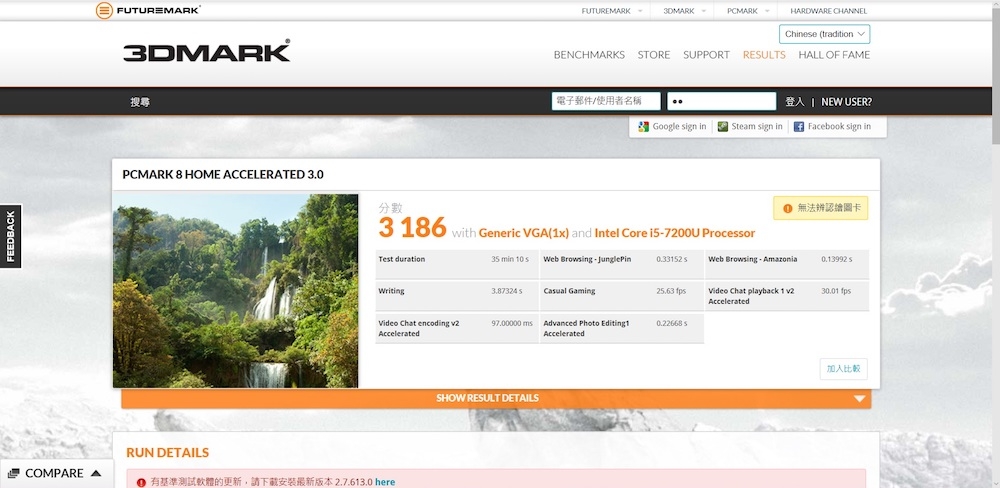The height and width of the screenshot is (488, 1000).
Task: Click the 97.00000 ms value
Action: coord(511,323)
